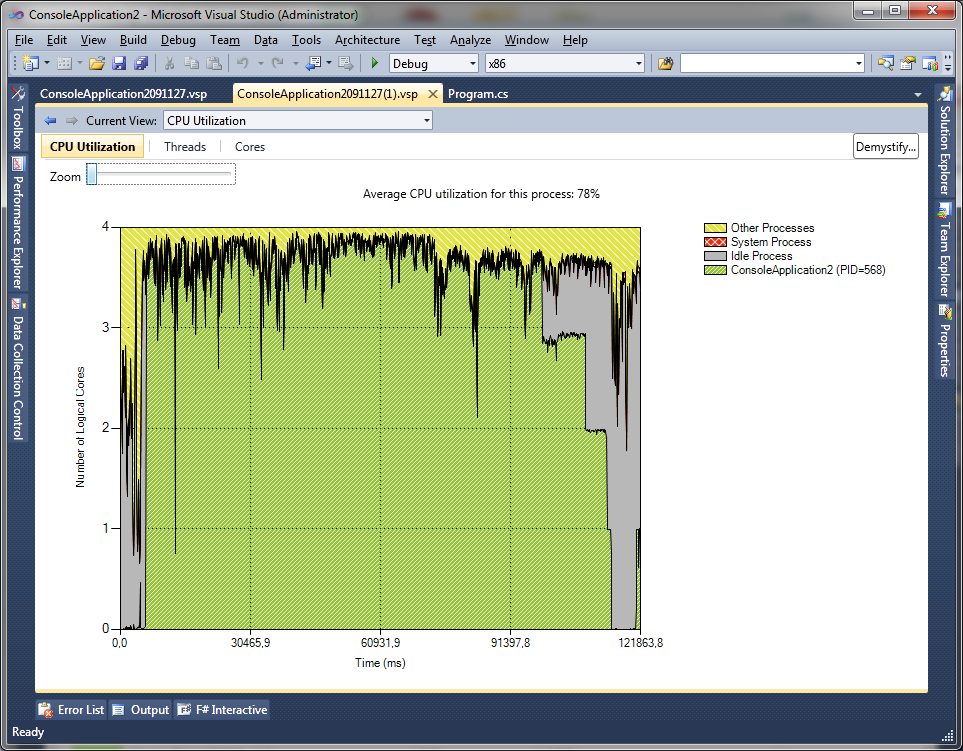Save the current file with the floppy icon
Viewport: 963px width, 751px height.
119,63
